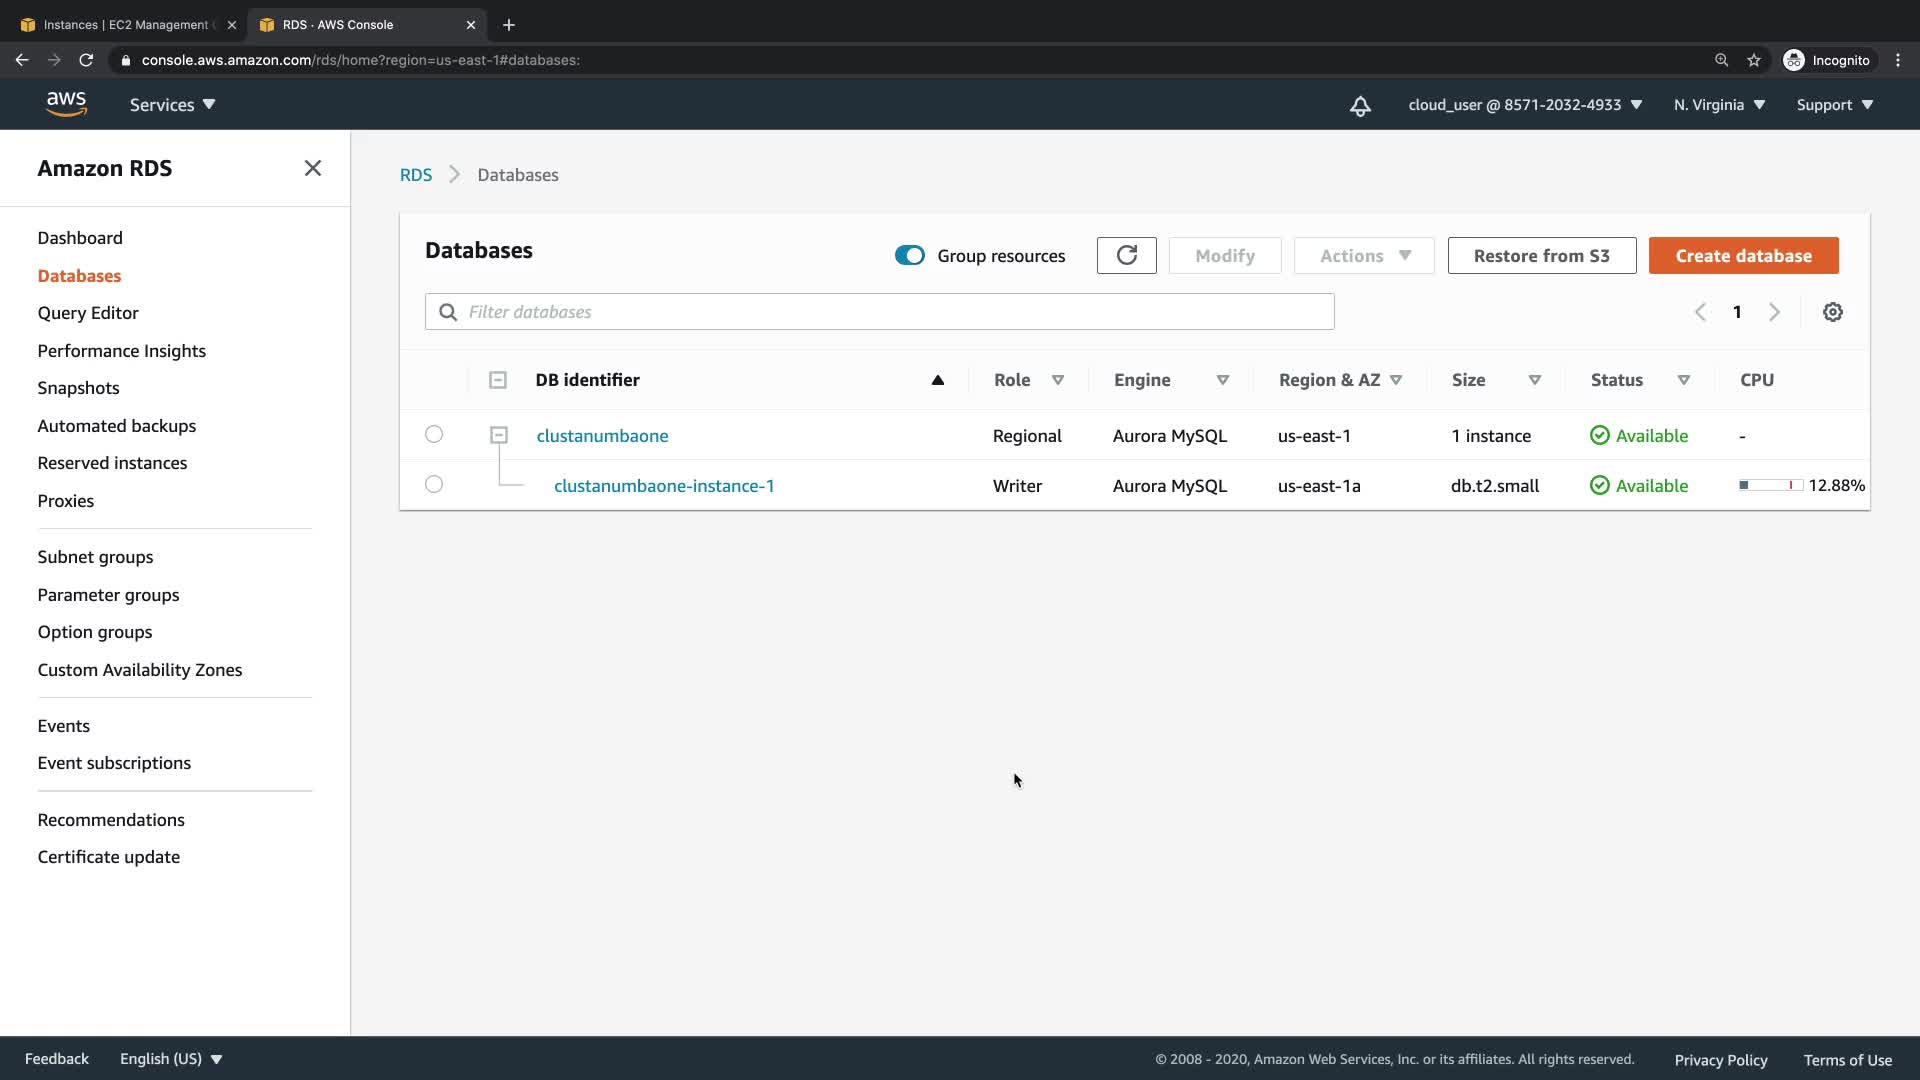The image size is (1920, 1080).
Task: Click the next page arrow in pagination
Action: 1774,312
